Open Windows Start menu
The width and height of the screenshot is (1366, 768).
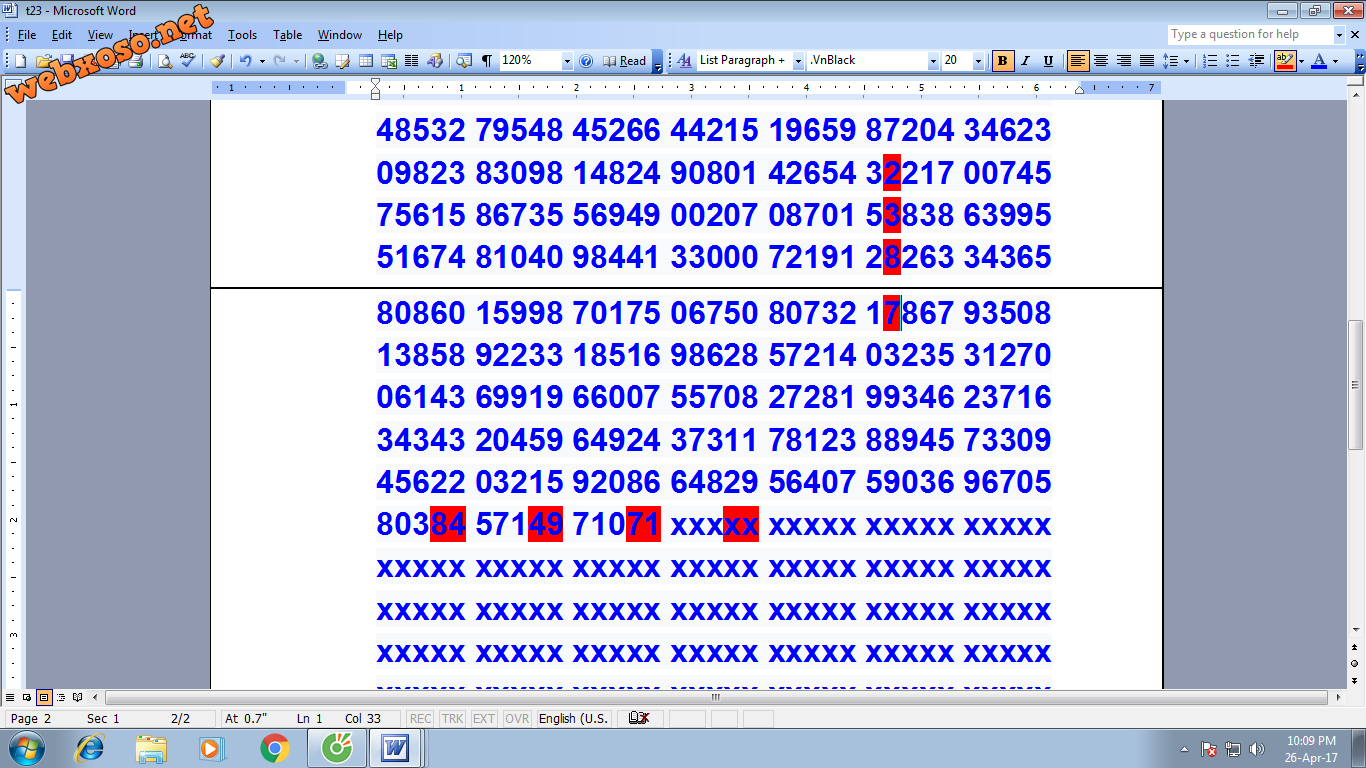pos(25,748)
